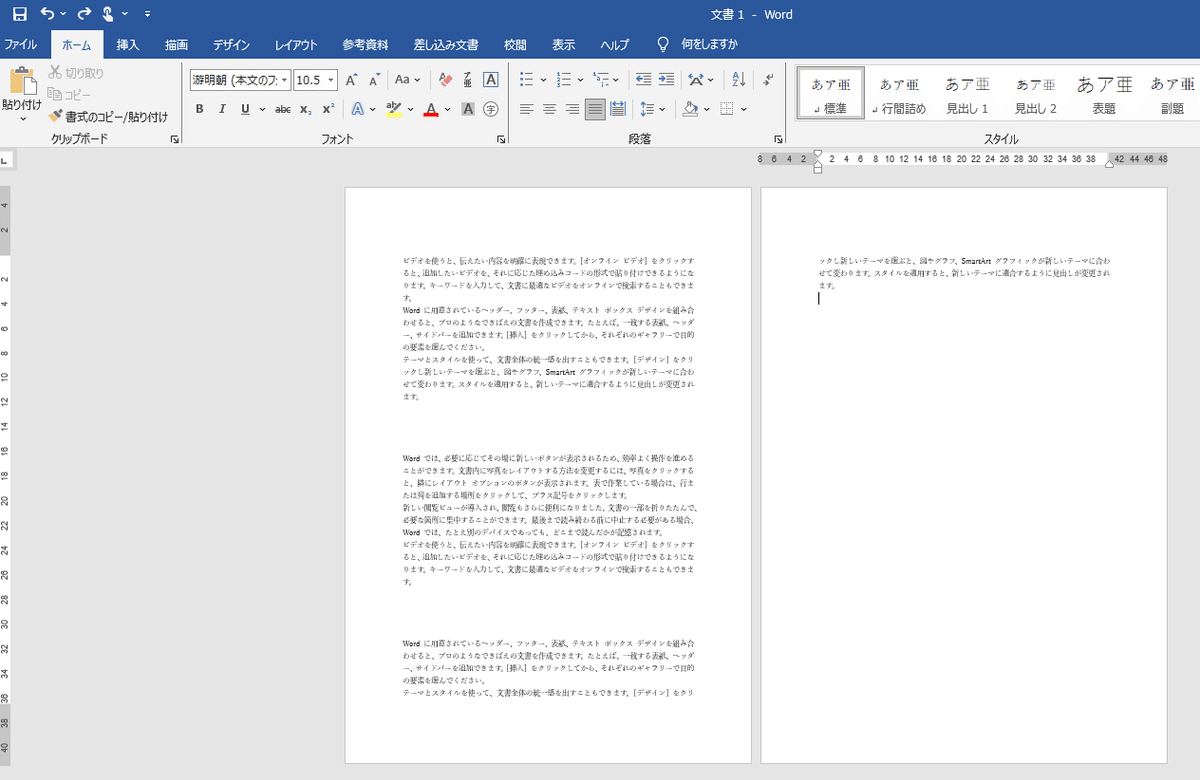Toggle italic formatting
1200x780 pixels.
[x=222, y=107]
